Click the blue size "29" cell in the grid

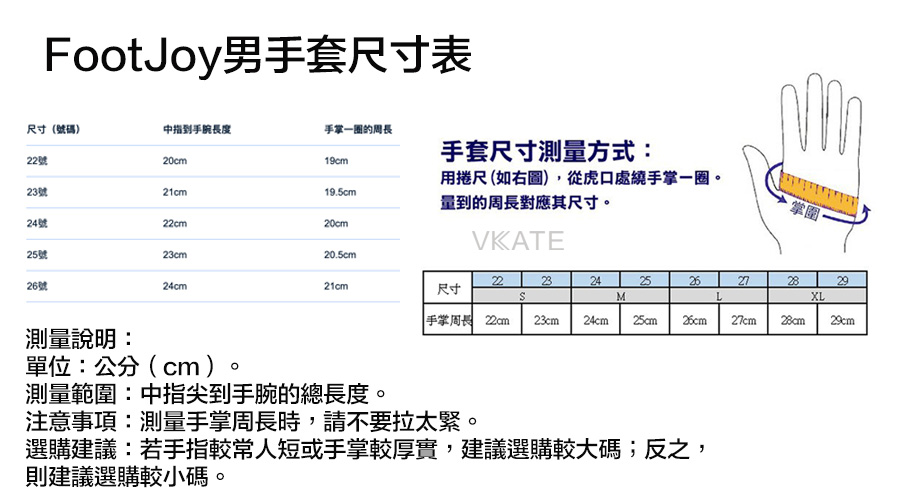pyautogui.click(x=842, y=281)
